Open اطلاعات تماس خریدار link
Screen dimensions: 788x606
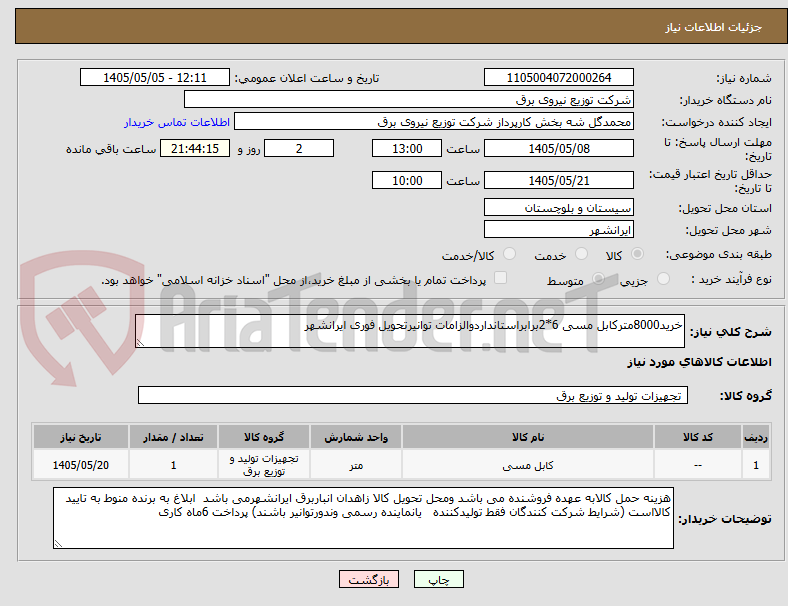(x=177, y=122)
